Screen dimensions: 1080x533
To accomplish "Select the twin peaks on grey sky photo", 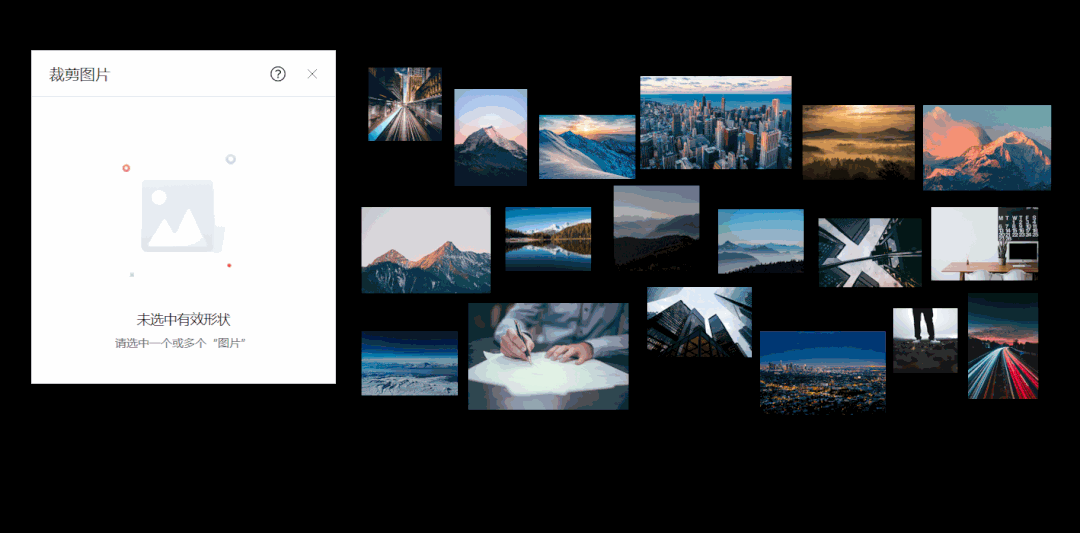I will [x=426, y=250].
